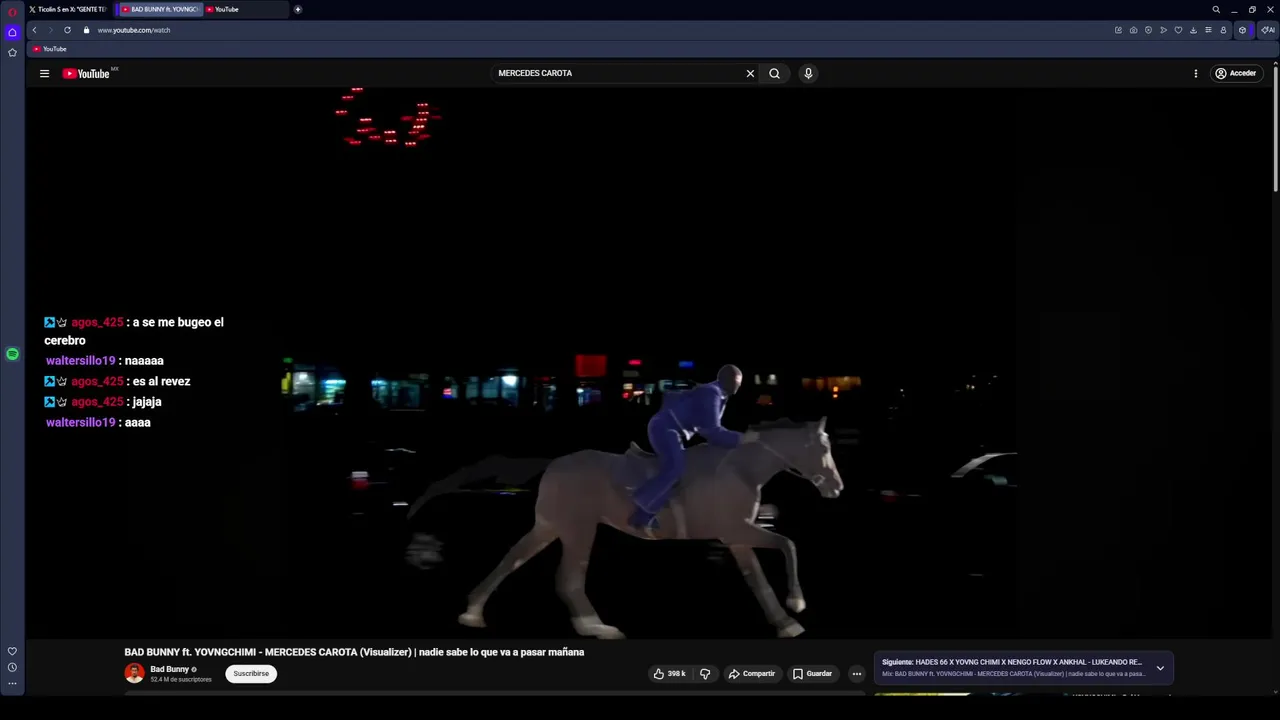Open the snapshot edit toolbar icon
Image resolution: width=1280 pixels, height=720 pixels.
[1118, 30]
